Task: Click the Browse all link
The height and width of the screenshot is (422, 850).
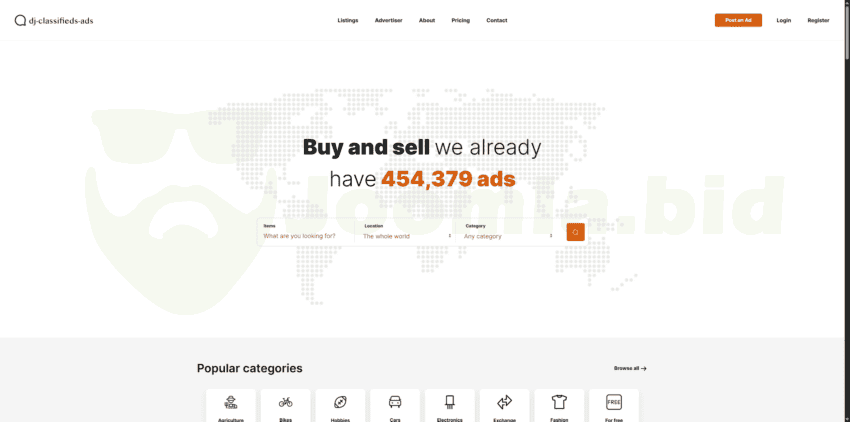Action: [630, 368]
